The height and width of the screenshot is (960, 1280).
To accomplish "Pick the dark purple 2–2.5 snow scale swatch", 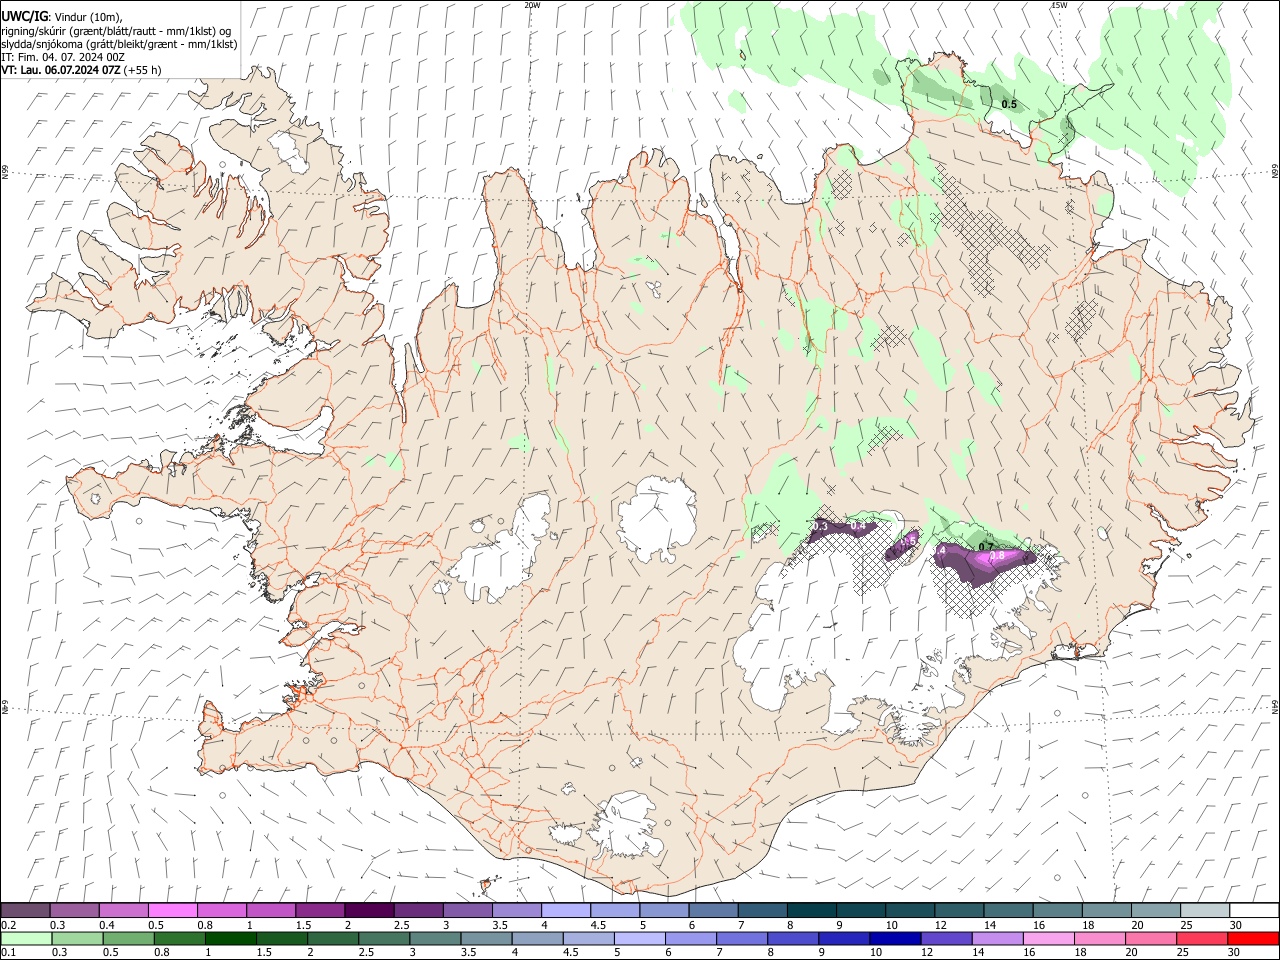I will click(368, 911).
